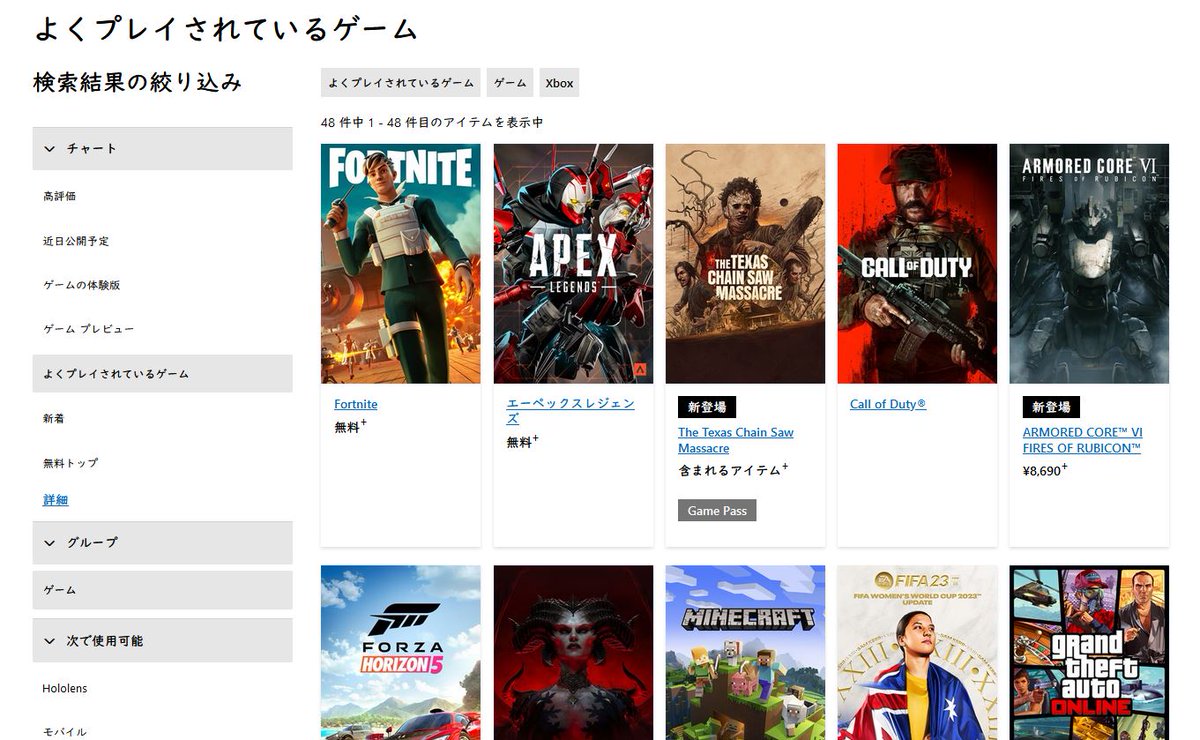Select the 近日公開予定 chart filter
This screenshot has width=1200, height=740.
[76, 241]
